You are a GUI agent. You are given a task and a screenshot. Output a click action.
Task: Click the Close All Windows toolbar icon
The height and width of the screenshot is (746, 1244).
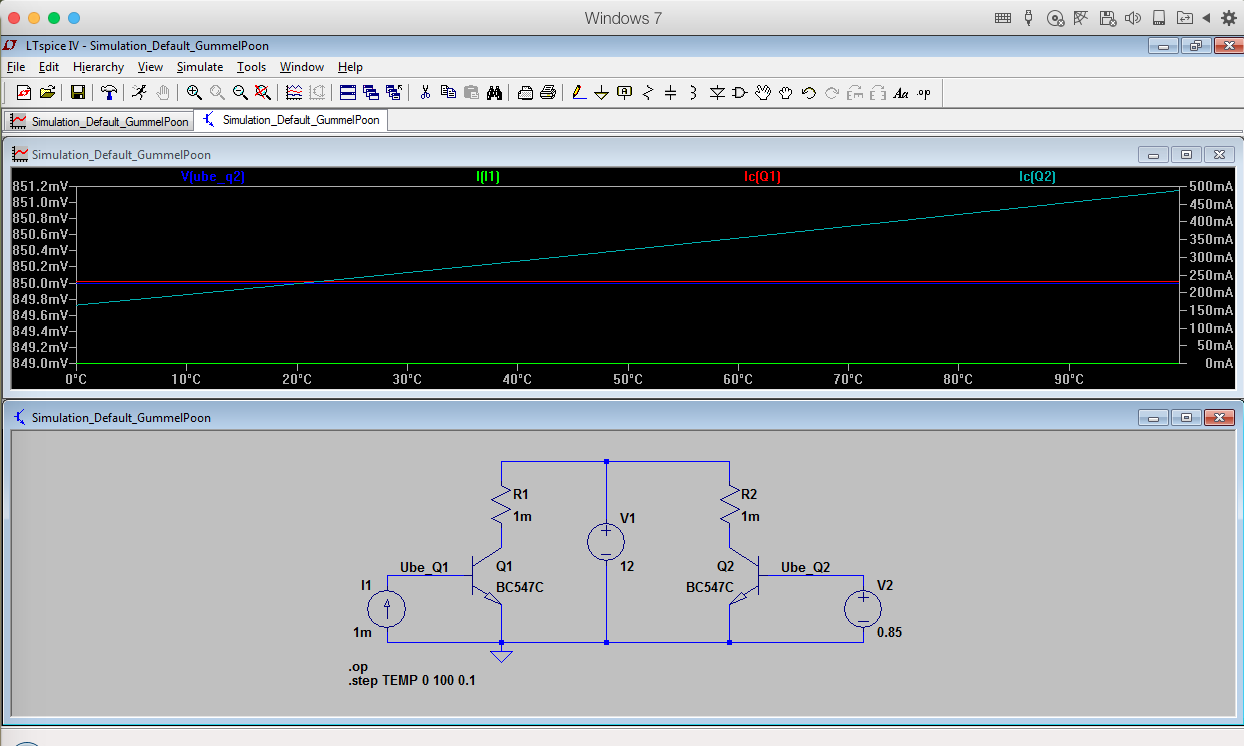pos(393,93)
